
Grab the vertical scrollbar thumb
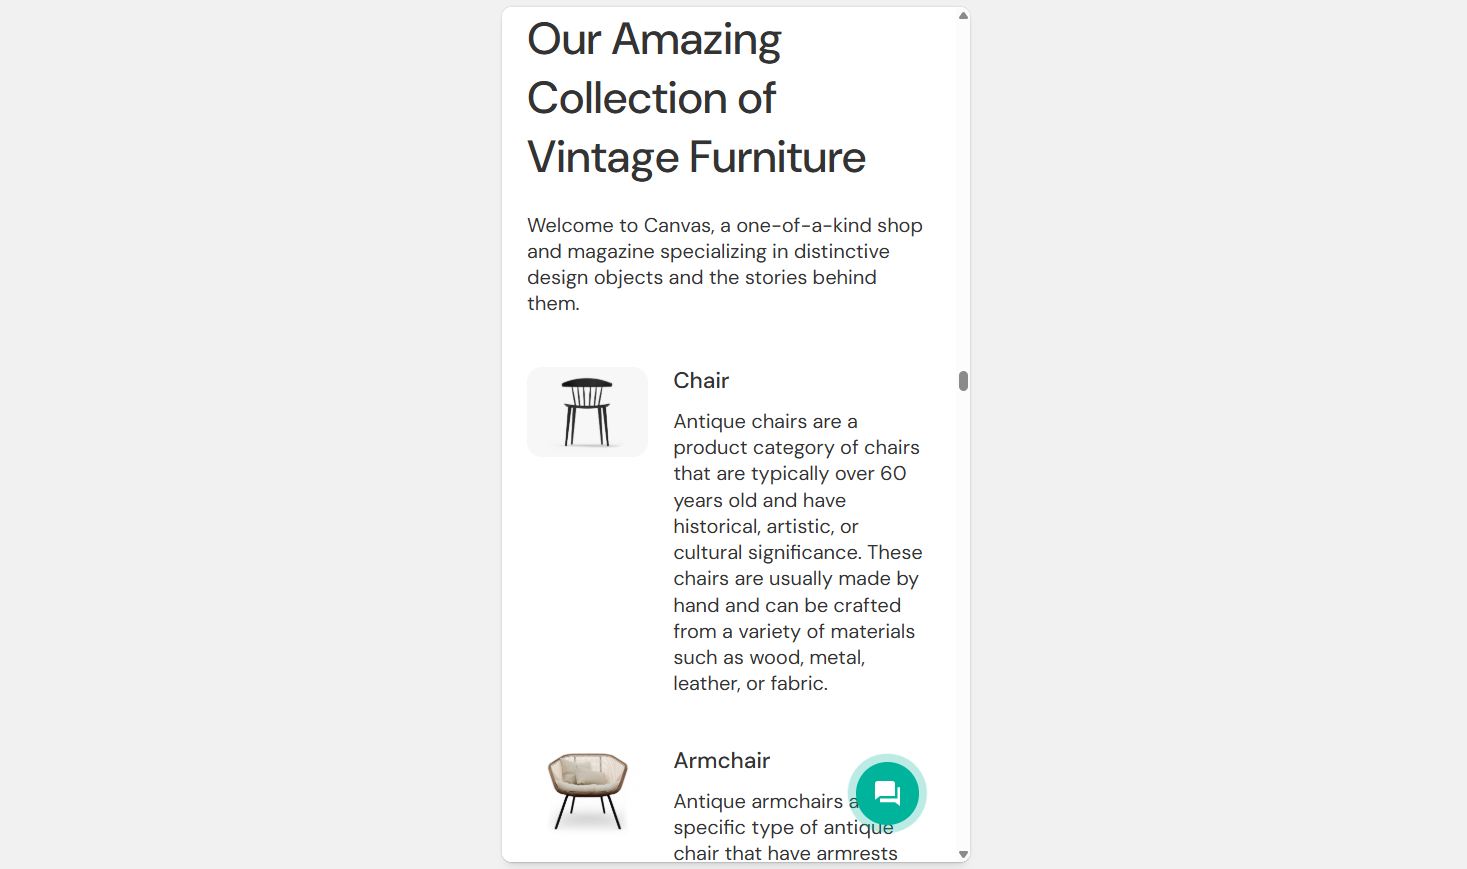[x=963, y=381]
